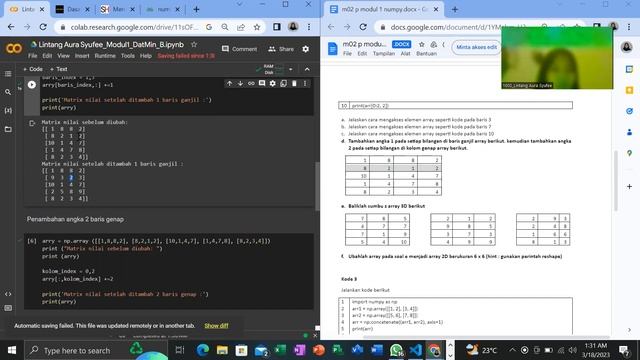Add a code cell with + Code
Image resolution: width=640 pixels, height=360 pixels.
point(33,69)
